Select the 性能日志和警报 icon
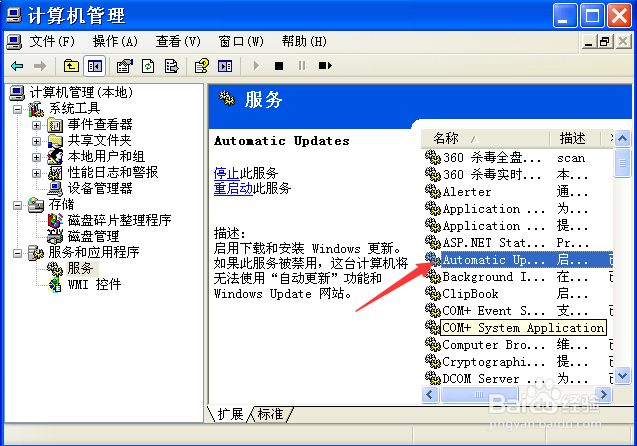Image resolution: width=637 pixels, height=446 pixels. pos(55,173)
